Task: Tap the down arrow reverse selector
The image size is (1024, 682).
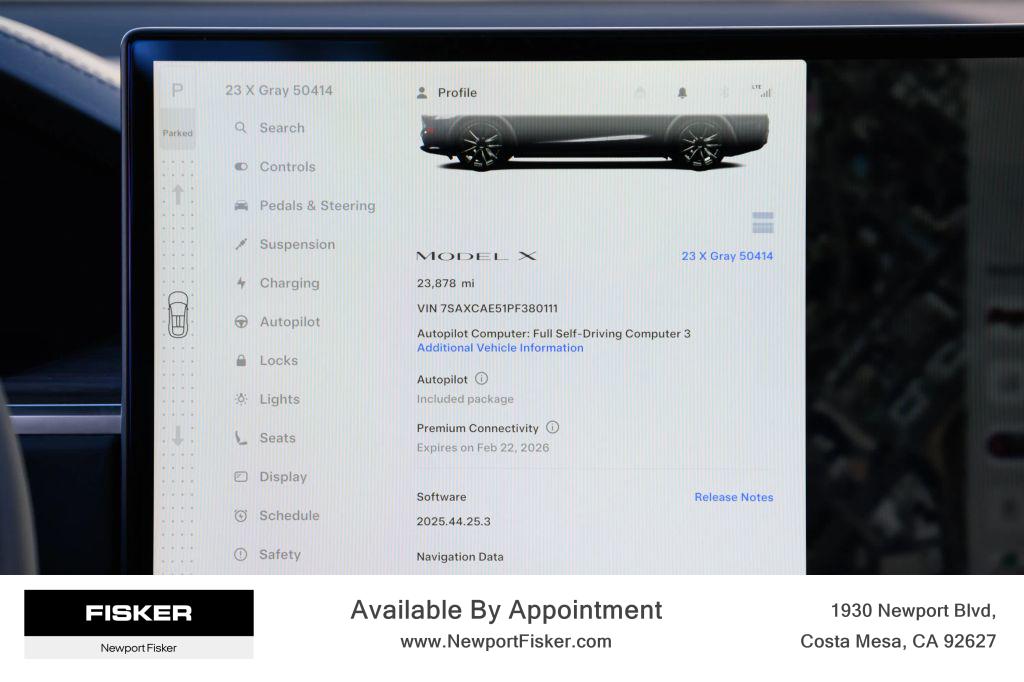Action: (178, 435)
